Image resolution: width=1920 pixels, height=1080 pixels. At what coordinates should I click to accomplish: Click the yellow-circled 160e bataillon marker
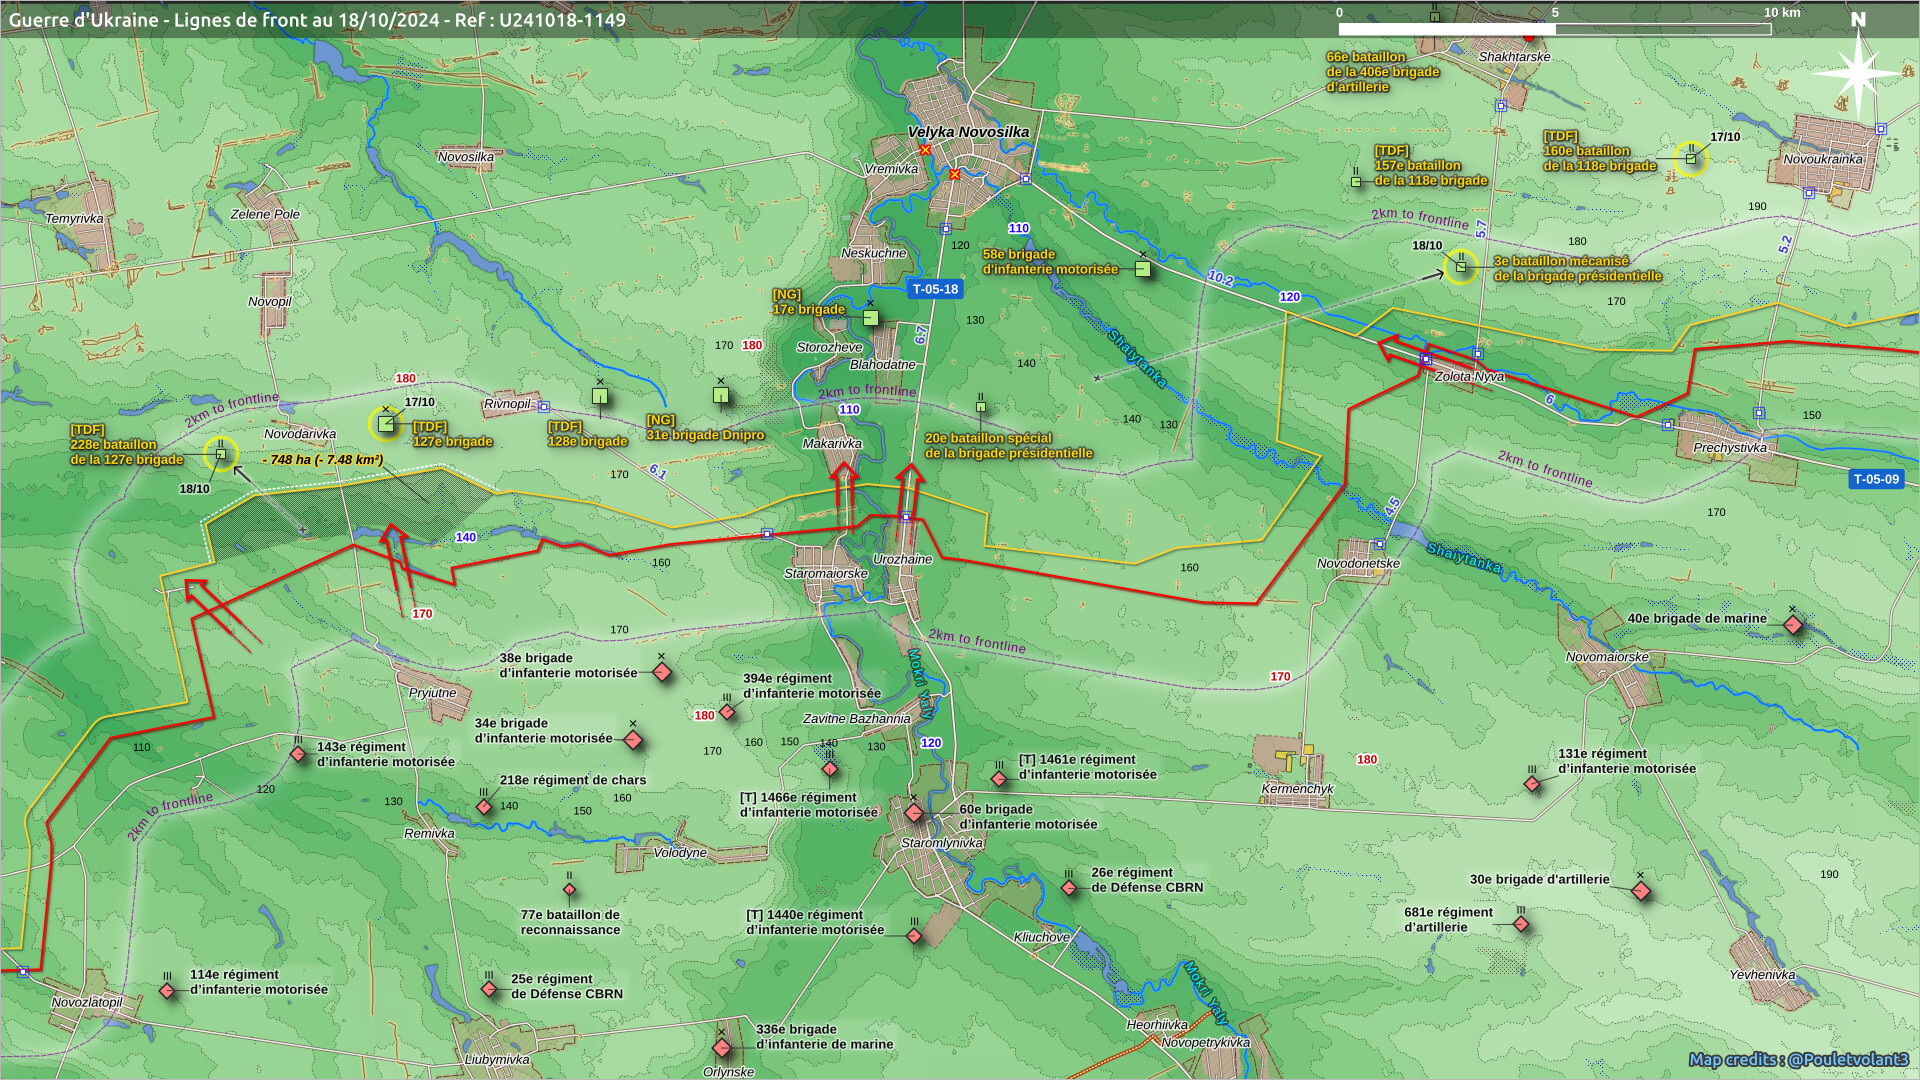(x=1691, y=159)
